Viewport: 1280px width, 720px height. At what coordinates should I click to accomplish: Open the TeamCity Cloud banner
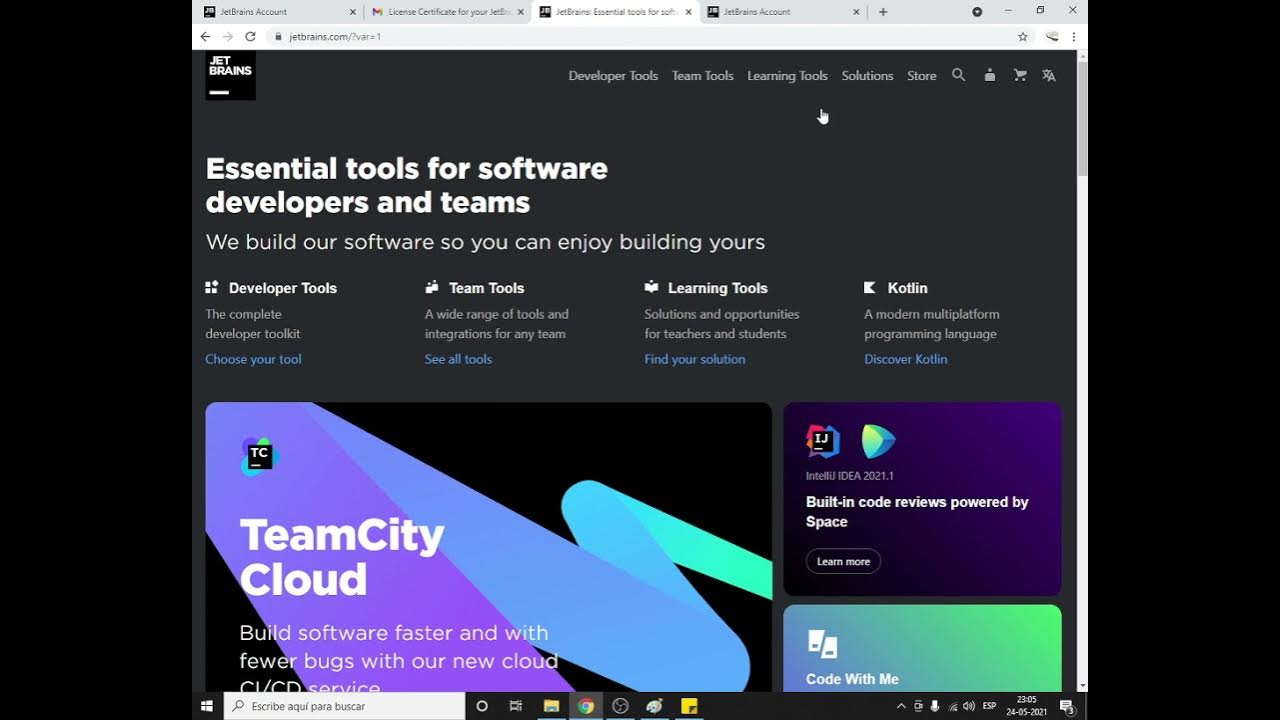pyautogui.click(x=488, y=547)
